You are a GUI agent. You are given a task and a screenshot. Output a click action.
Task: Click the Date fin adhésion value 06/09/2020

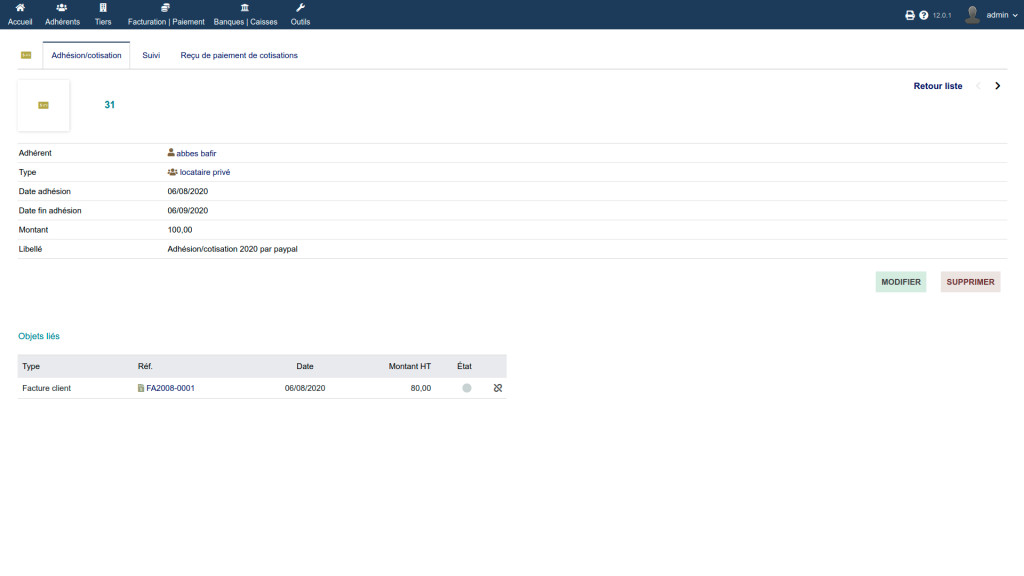pos(187,211)
